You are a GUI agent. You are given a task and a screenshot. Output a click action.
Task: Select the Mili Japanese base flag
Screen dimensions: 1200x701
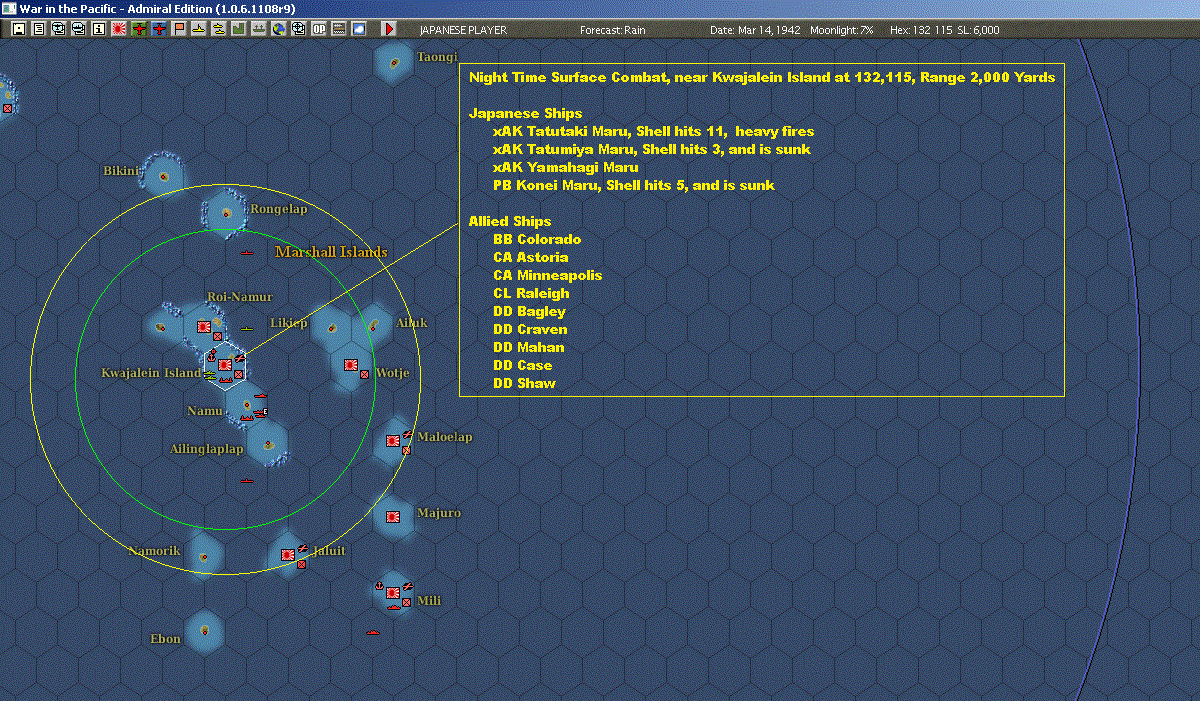point(392,593)
